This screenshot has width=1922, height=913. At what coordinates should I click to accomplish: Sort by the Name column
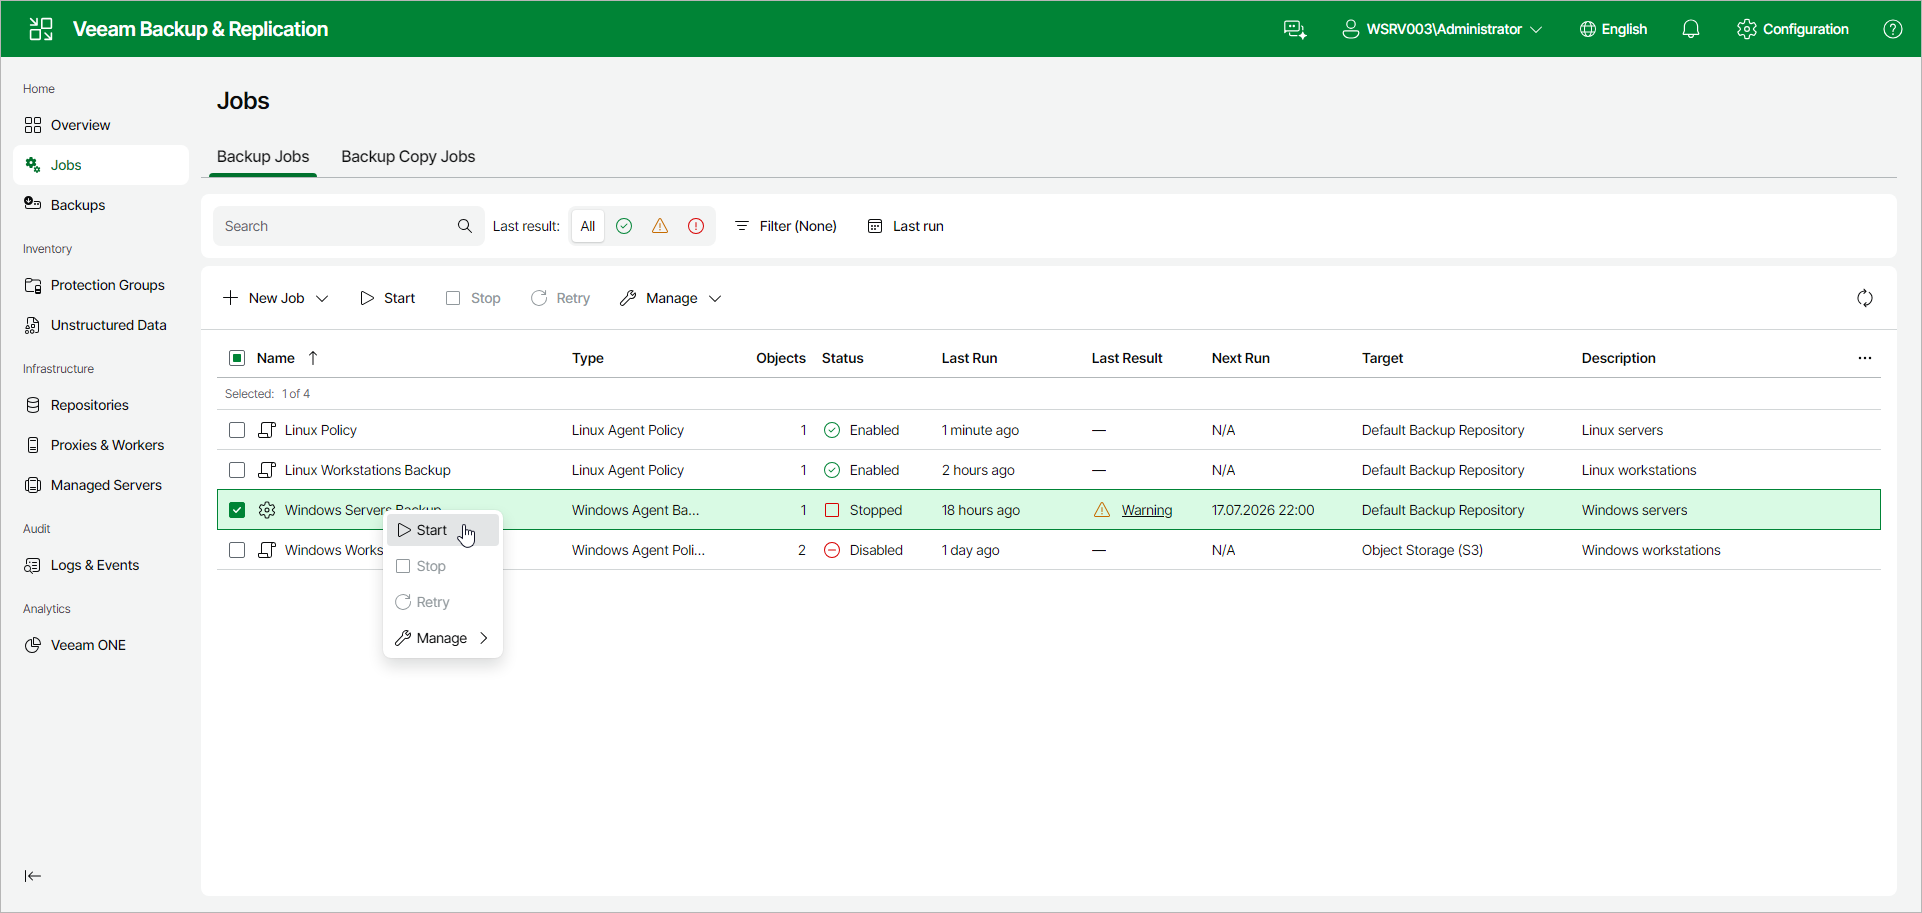pyautogui.click(x=276, y=358)
